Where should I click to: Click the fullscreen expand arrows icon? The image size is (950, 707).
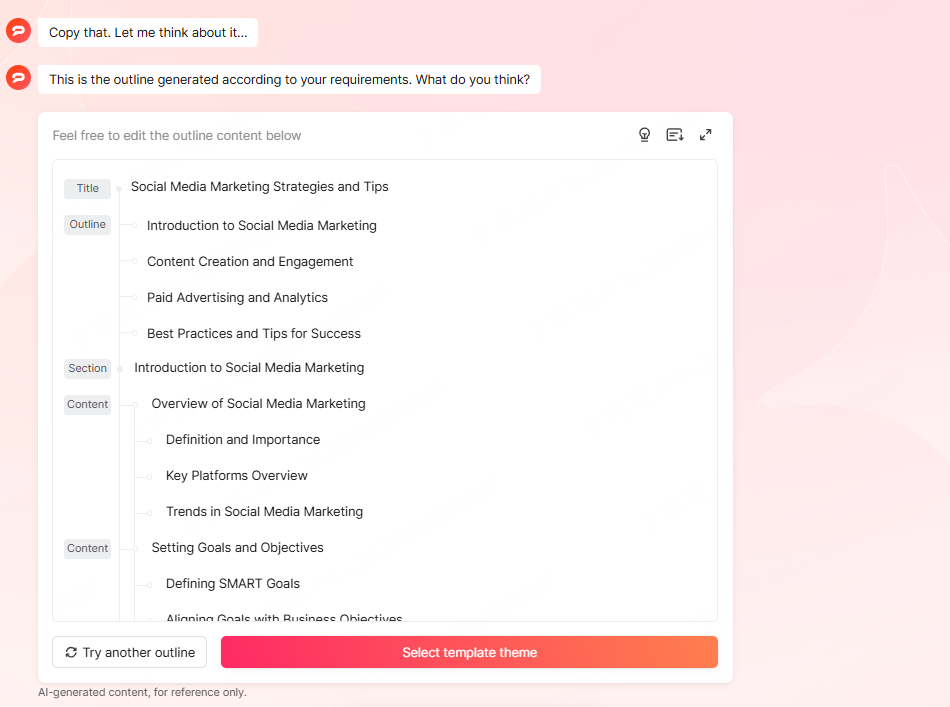pos(706,133)
